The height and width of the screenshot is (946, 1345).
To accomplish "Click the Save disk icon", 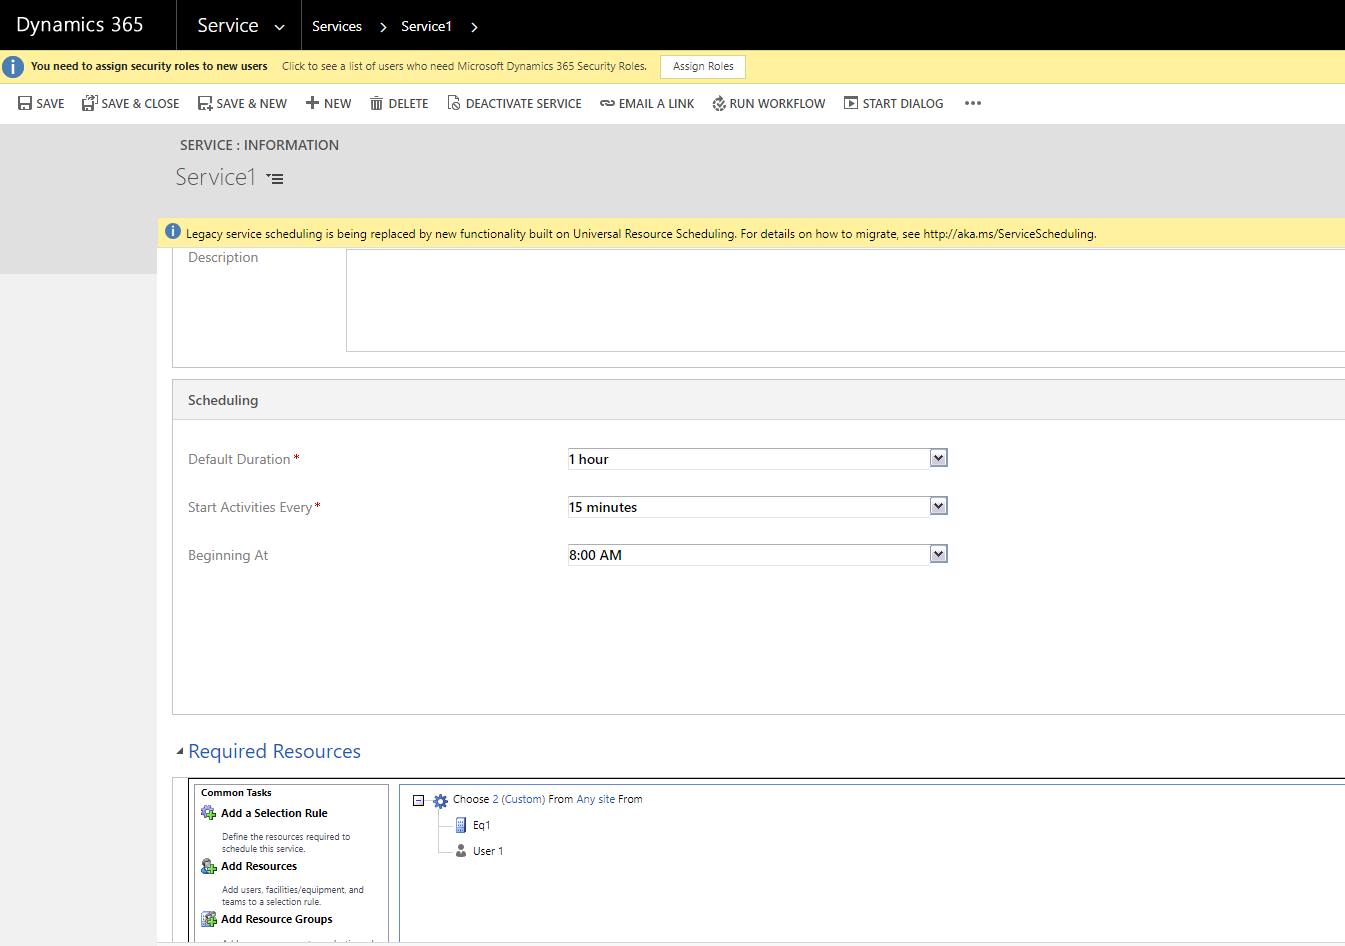I will click(x=25, y=103).
